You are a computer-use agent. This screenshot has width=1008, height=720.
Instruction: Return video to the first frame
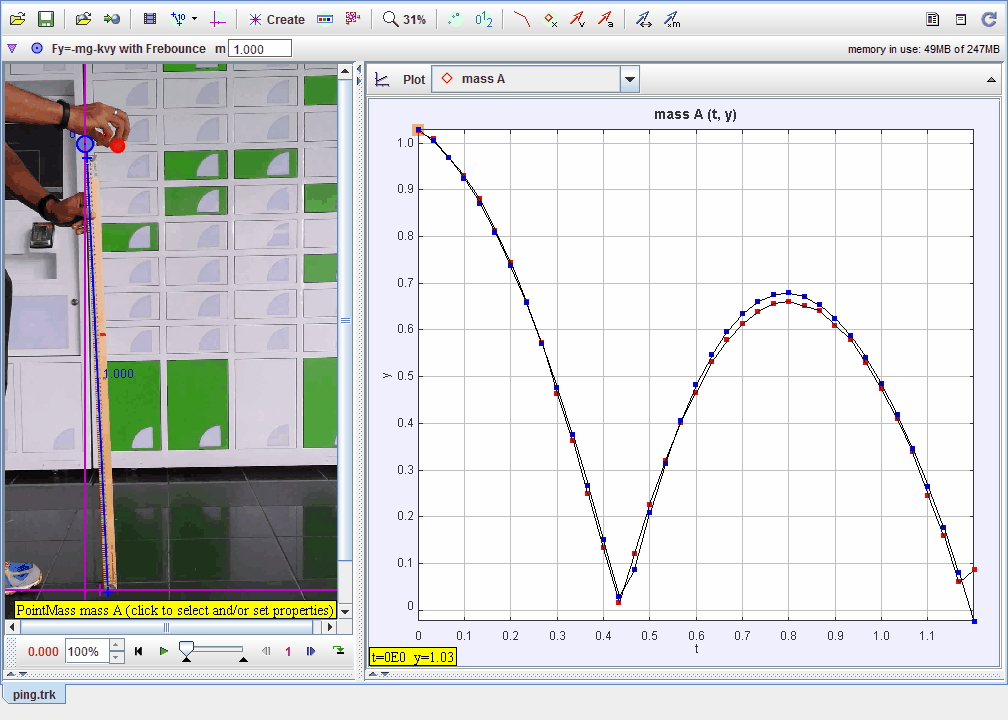click(139, 651)
